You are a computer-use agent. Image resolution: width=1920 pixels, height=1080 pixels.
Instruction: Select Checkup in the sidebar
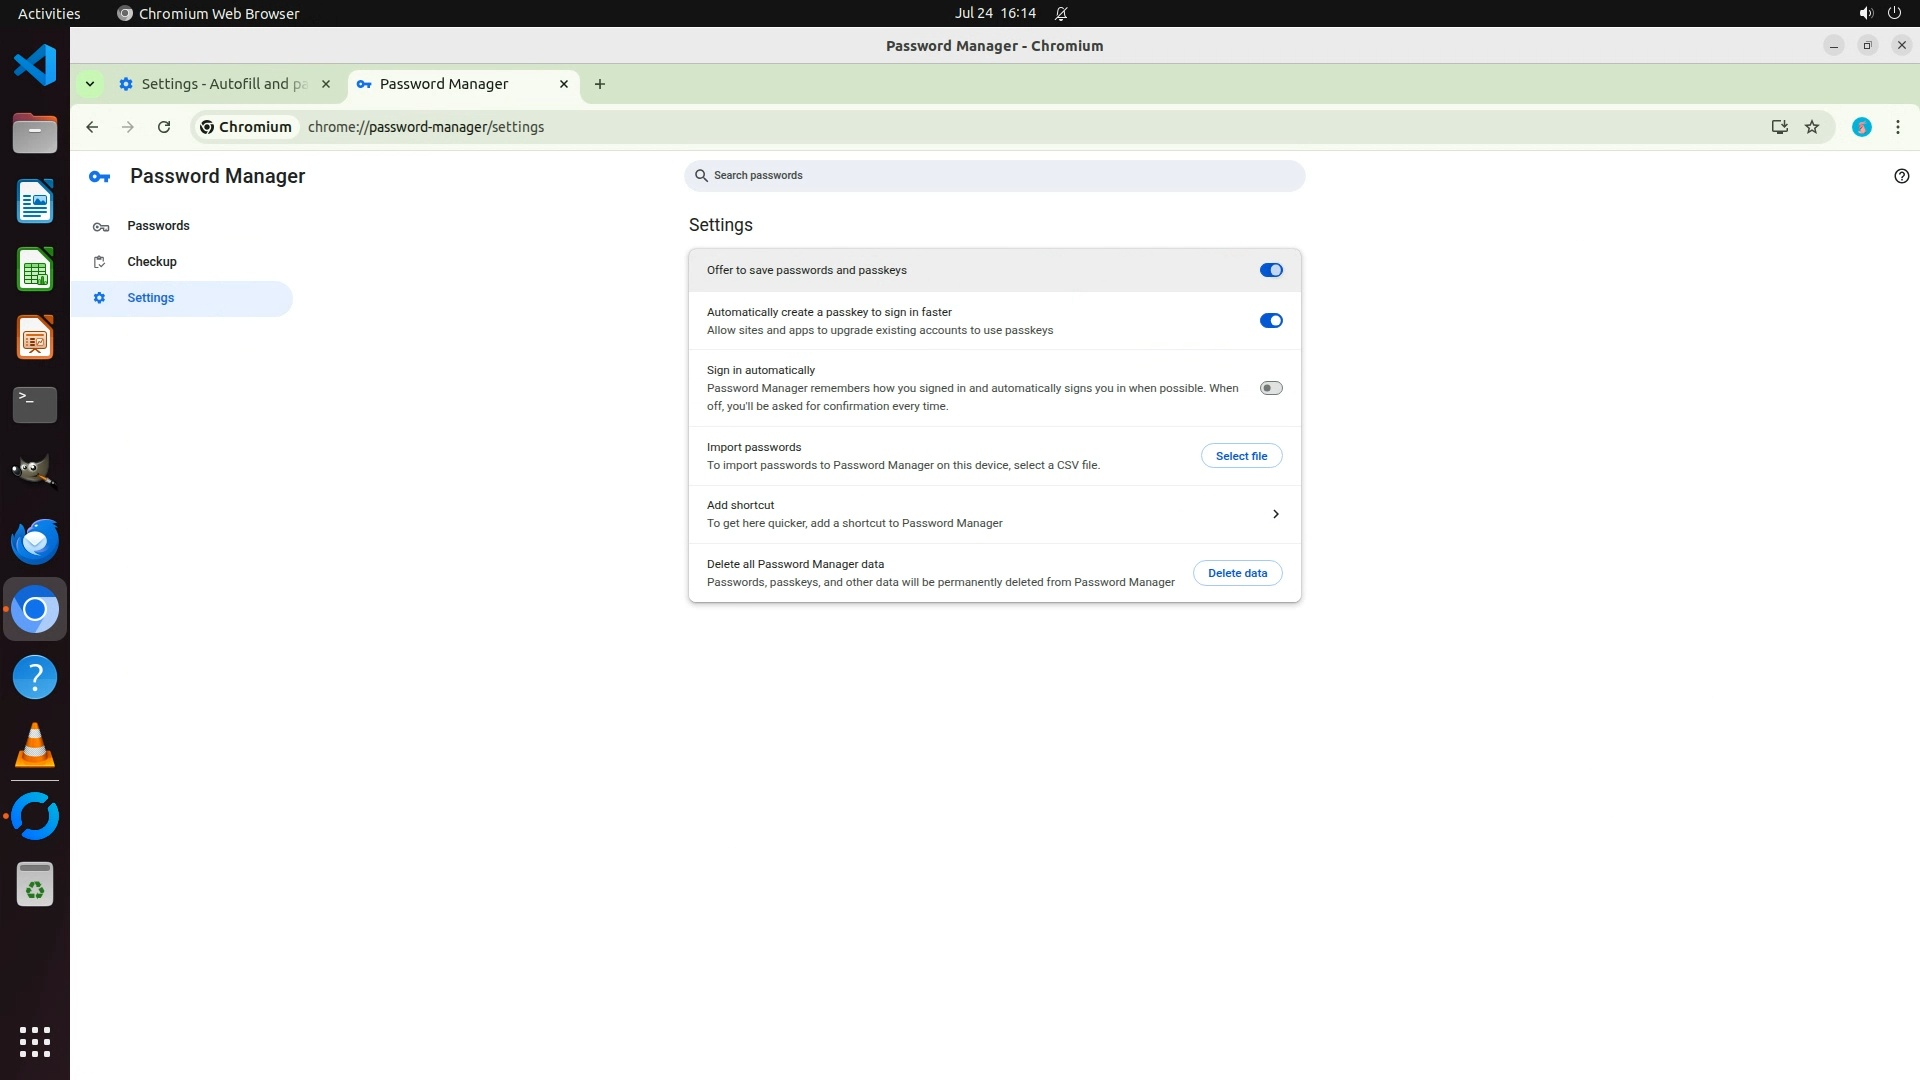[x=152, y=262]
